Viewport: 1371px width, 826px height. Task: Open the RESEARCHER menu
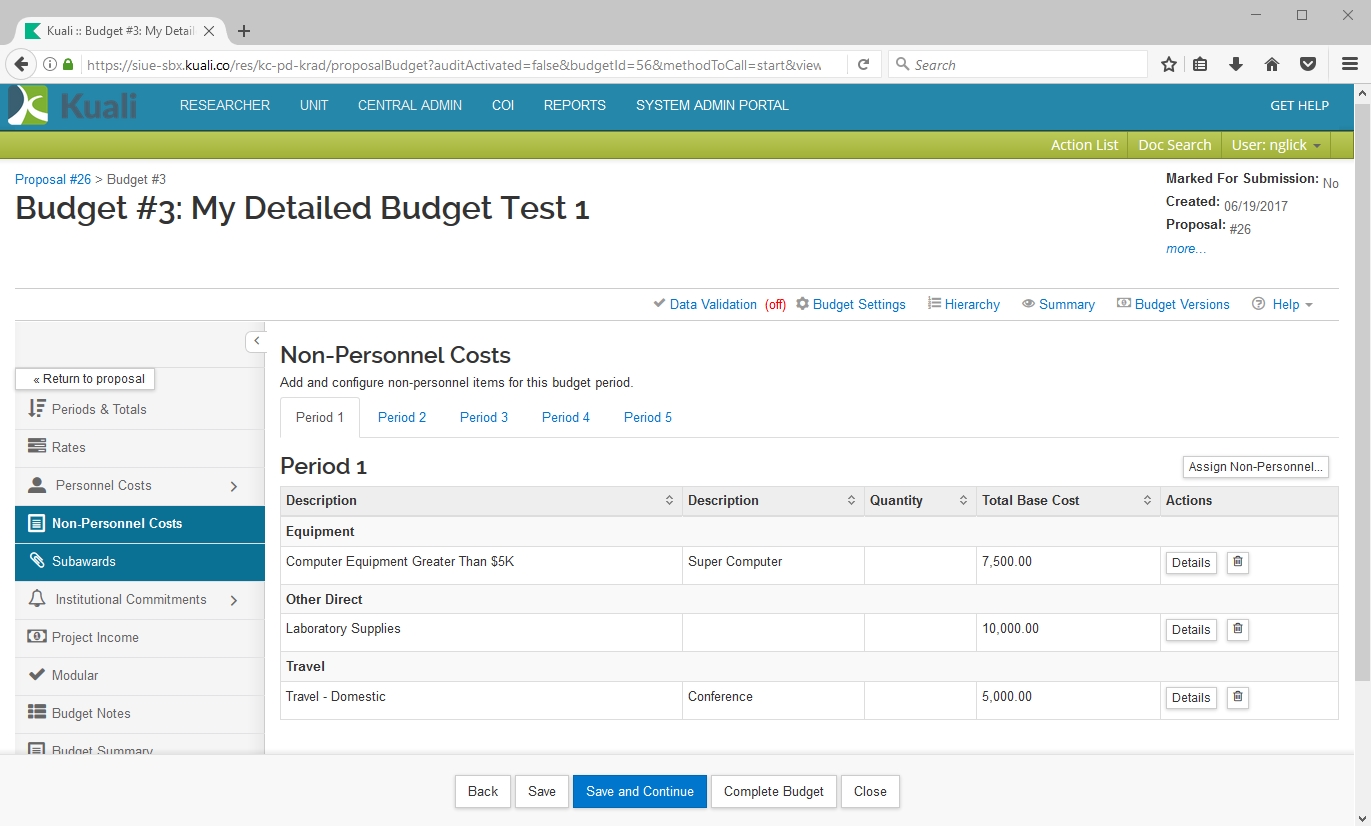225,105
